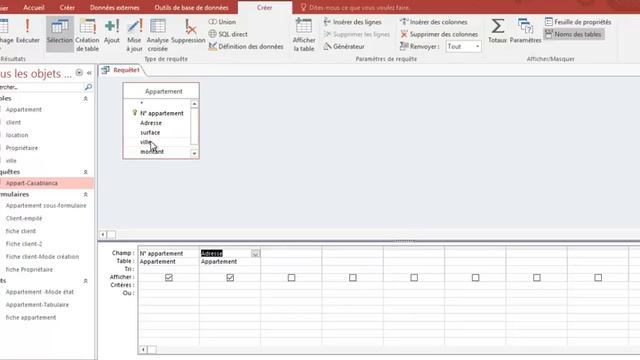Select Suppression query type
The width and height of the screenshot is (640, 360).
(188, 32)
